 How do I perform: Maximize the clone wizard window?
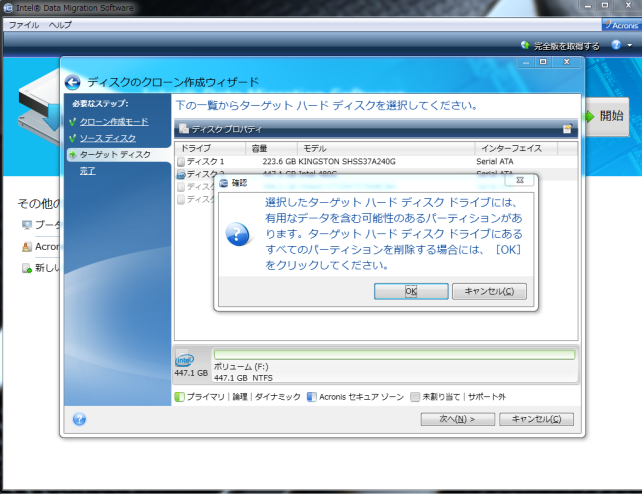click(x=543, y=62)
